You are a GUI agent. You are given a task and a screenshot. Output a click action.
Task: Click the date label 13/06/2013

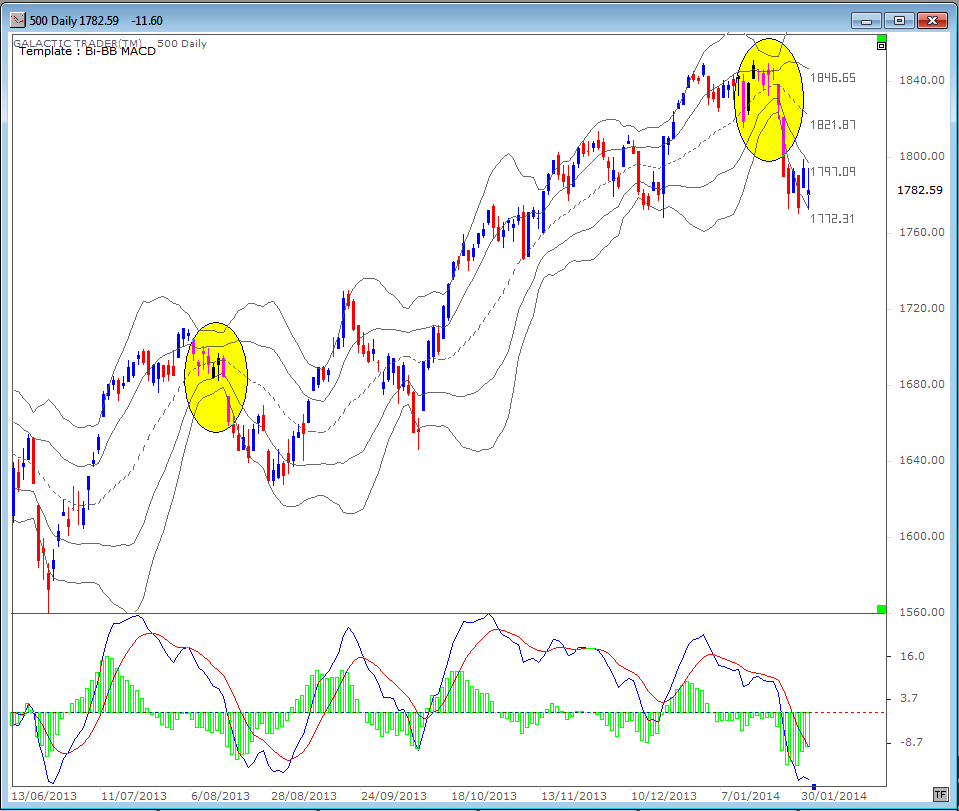(x=44, y=796)
